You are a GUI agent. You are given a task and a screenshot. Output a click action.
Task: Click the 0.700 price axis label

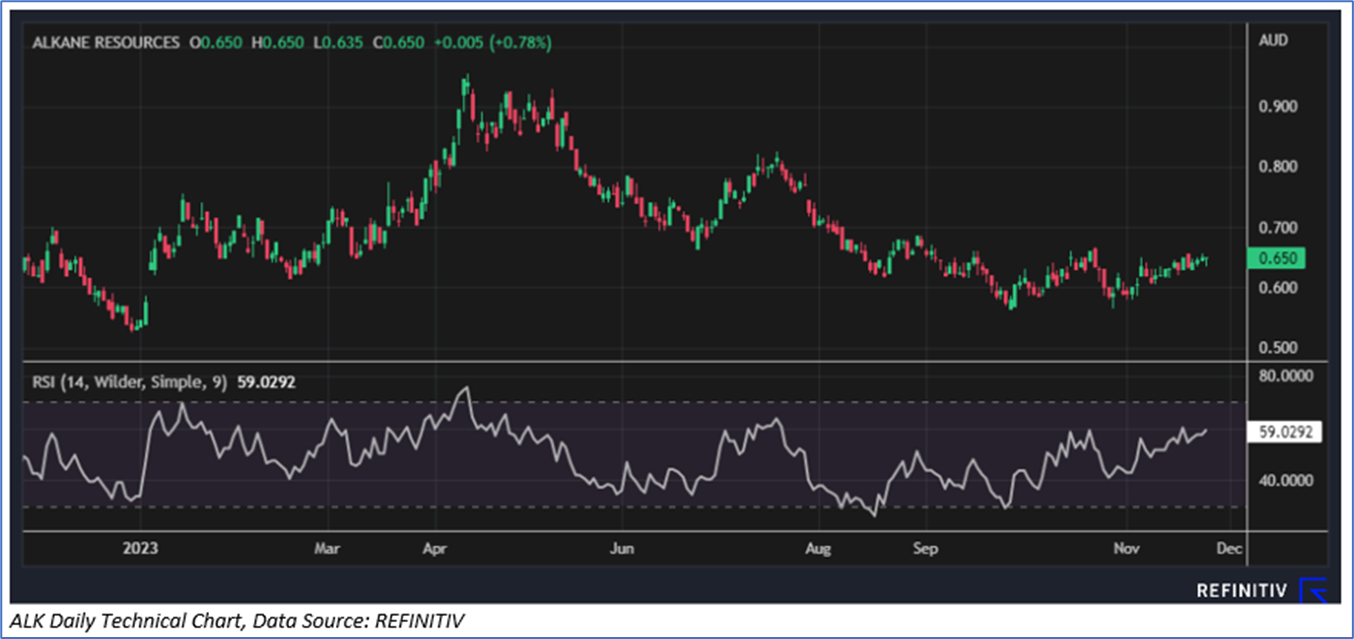[x=1279, y=228]
